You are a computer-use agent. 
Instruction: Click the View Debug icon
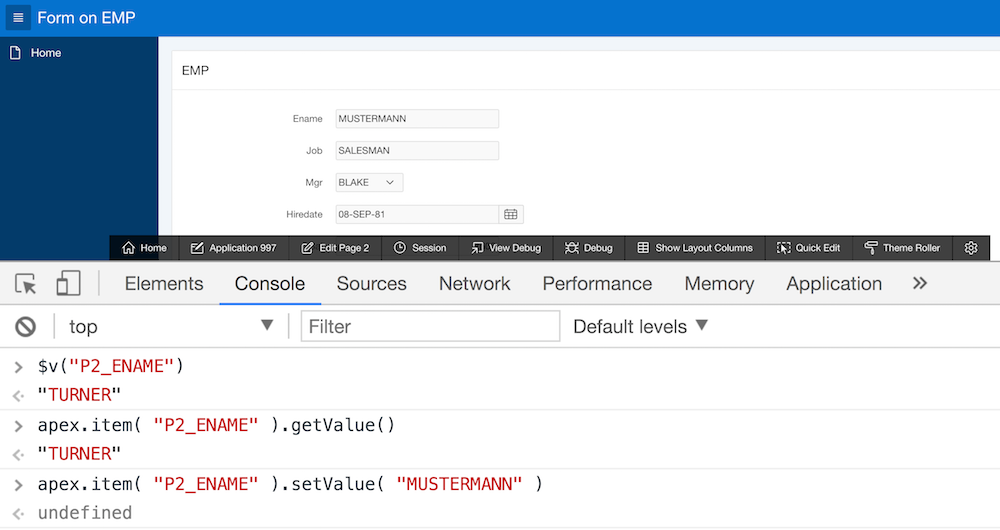click(477, 247)
